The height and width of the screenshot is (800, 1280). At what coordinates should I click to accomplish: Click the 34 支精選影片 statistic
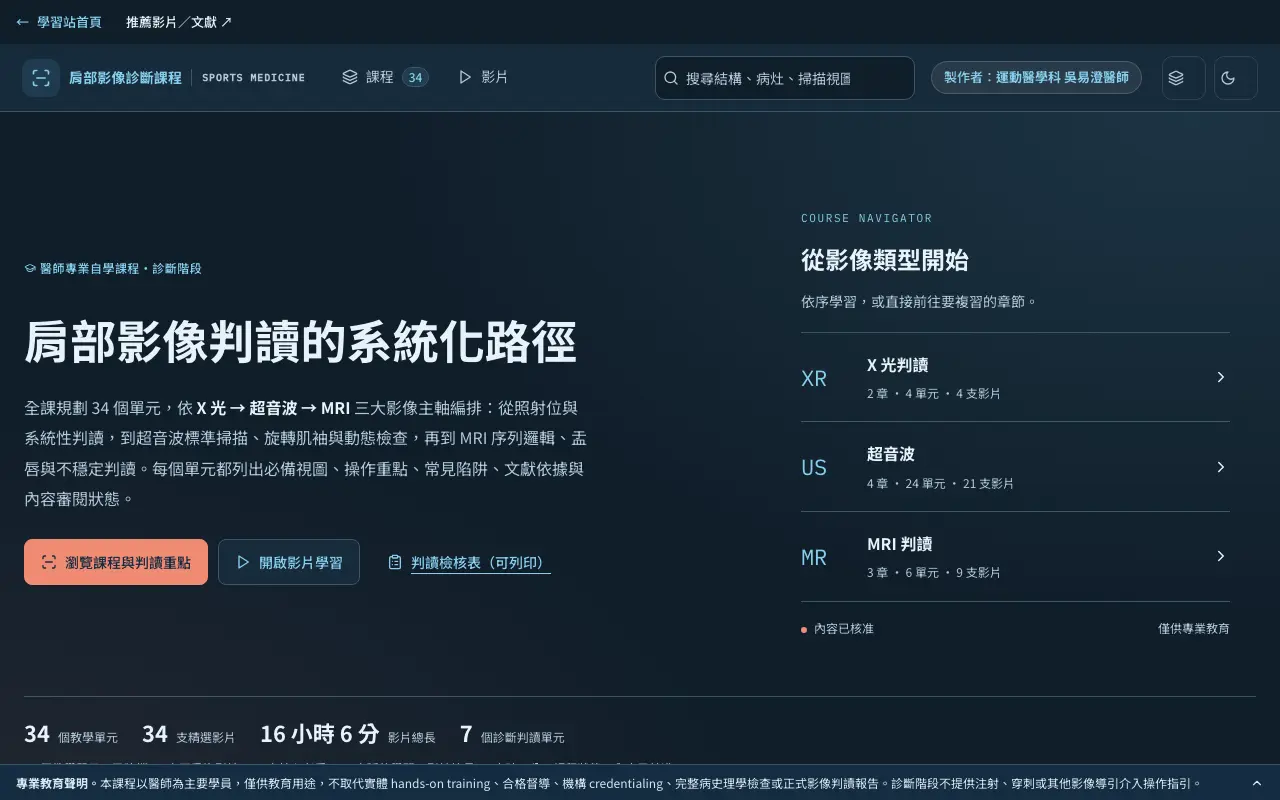click(189, 734)
